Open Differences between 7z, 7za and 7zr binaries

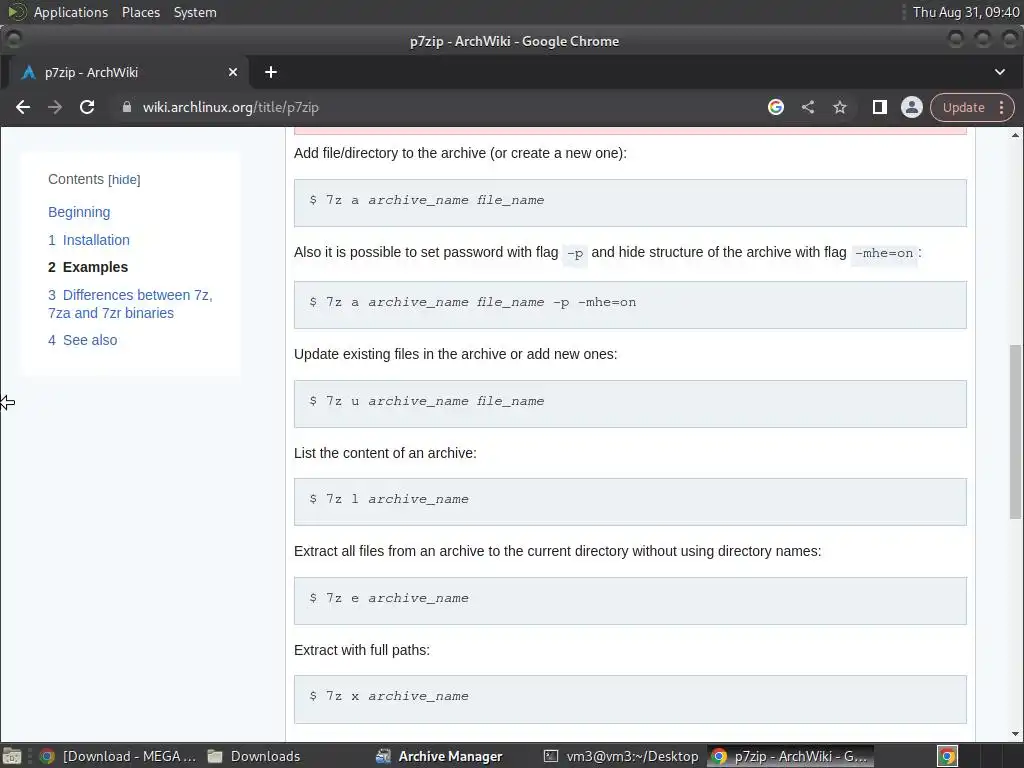[130, 304]
